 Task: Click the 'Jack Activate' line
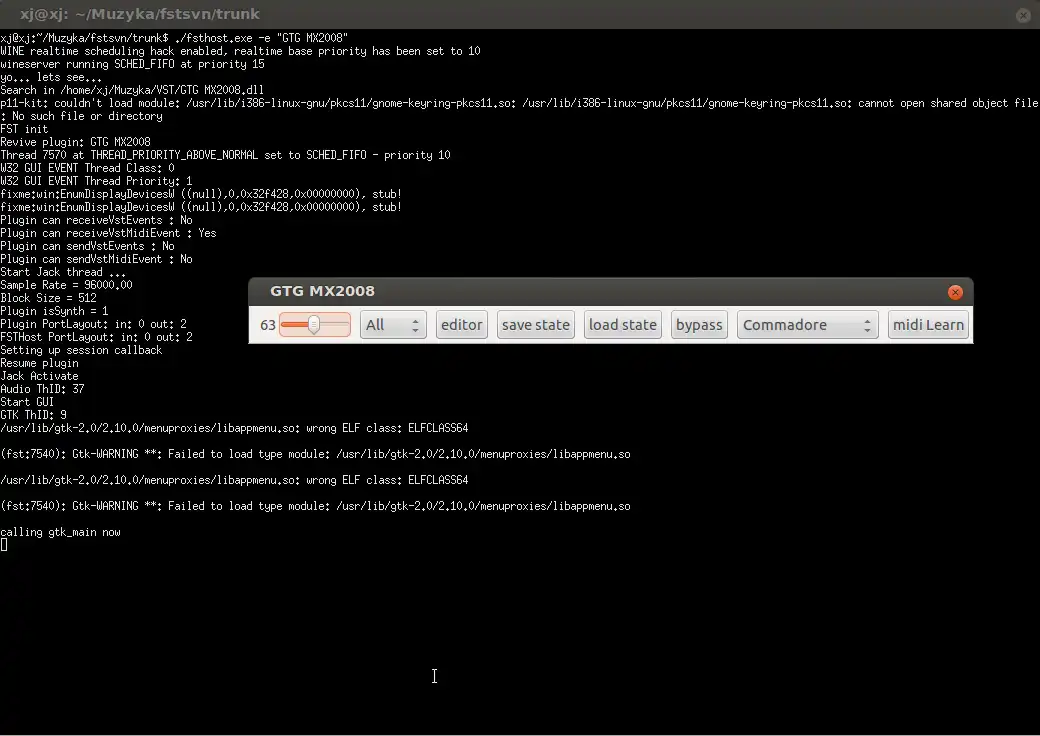(39, 376)
